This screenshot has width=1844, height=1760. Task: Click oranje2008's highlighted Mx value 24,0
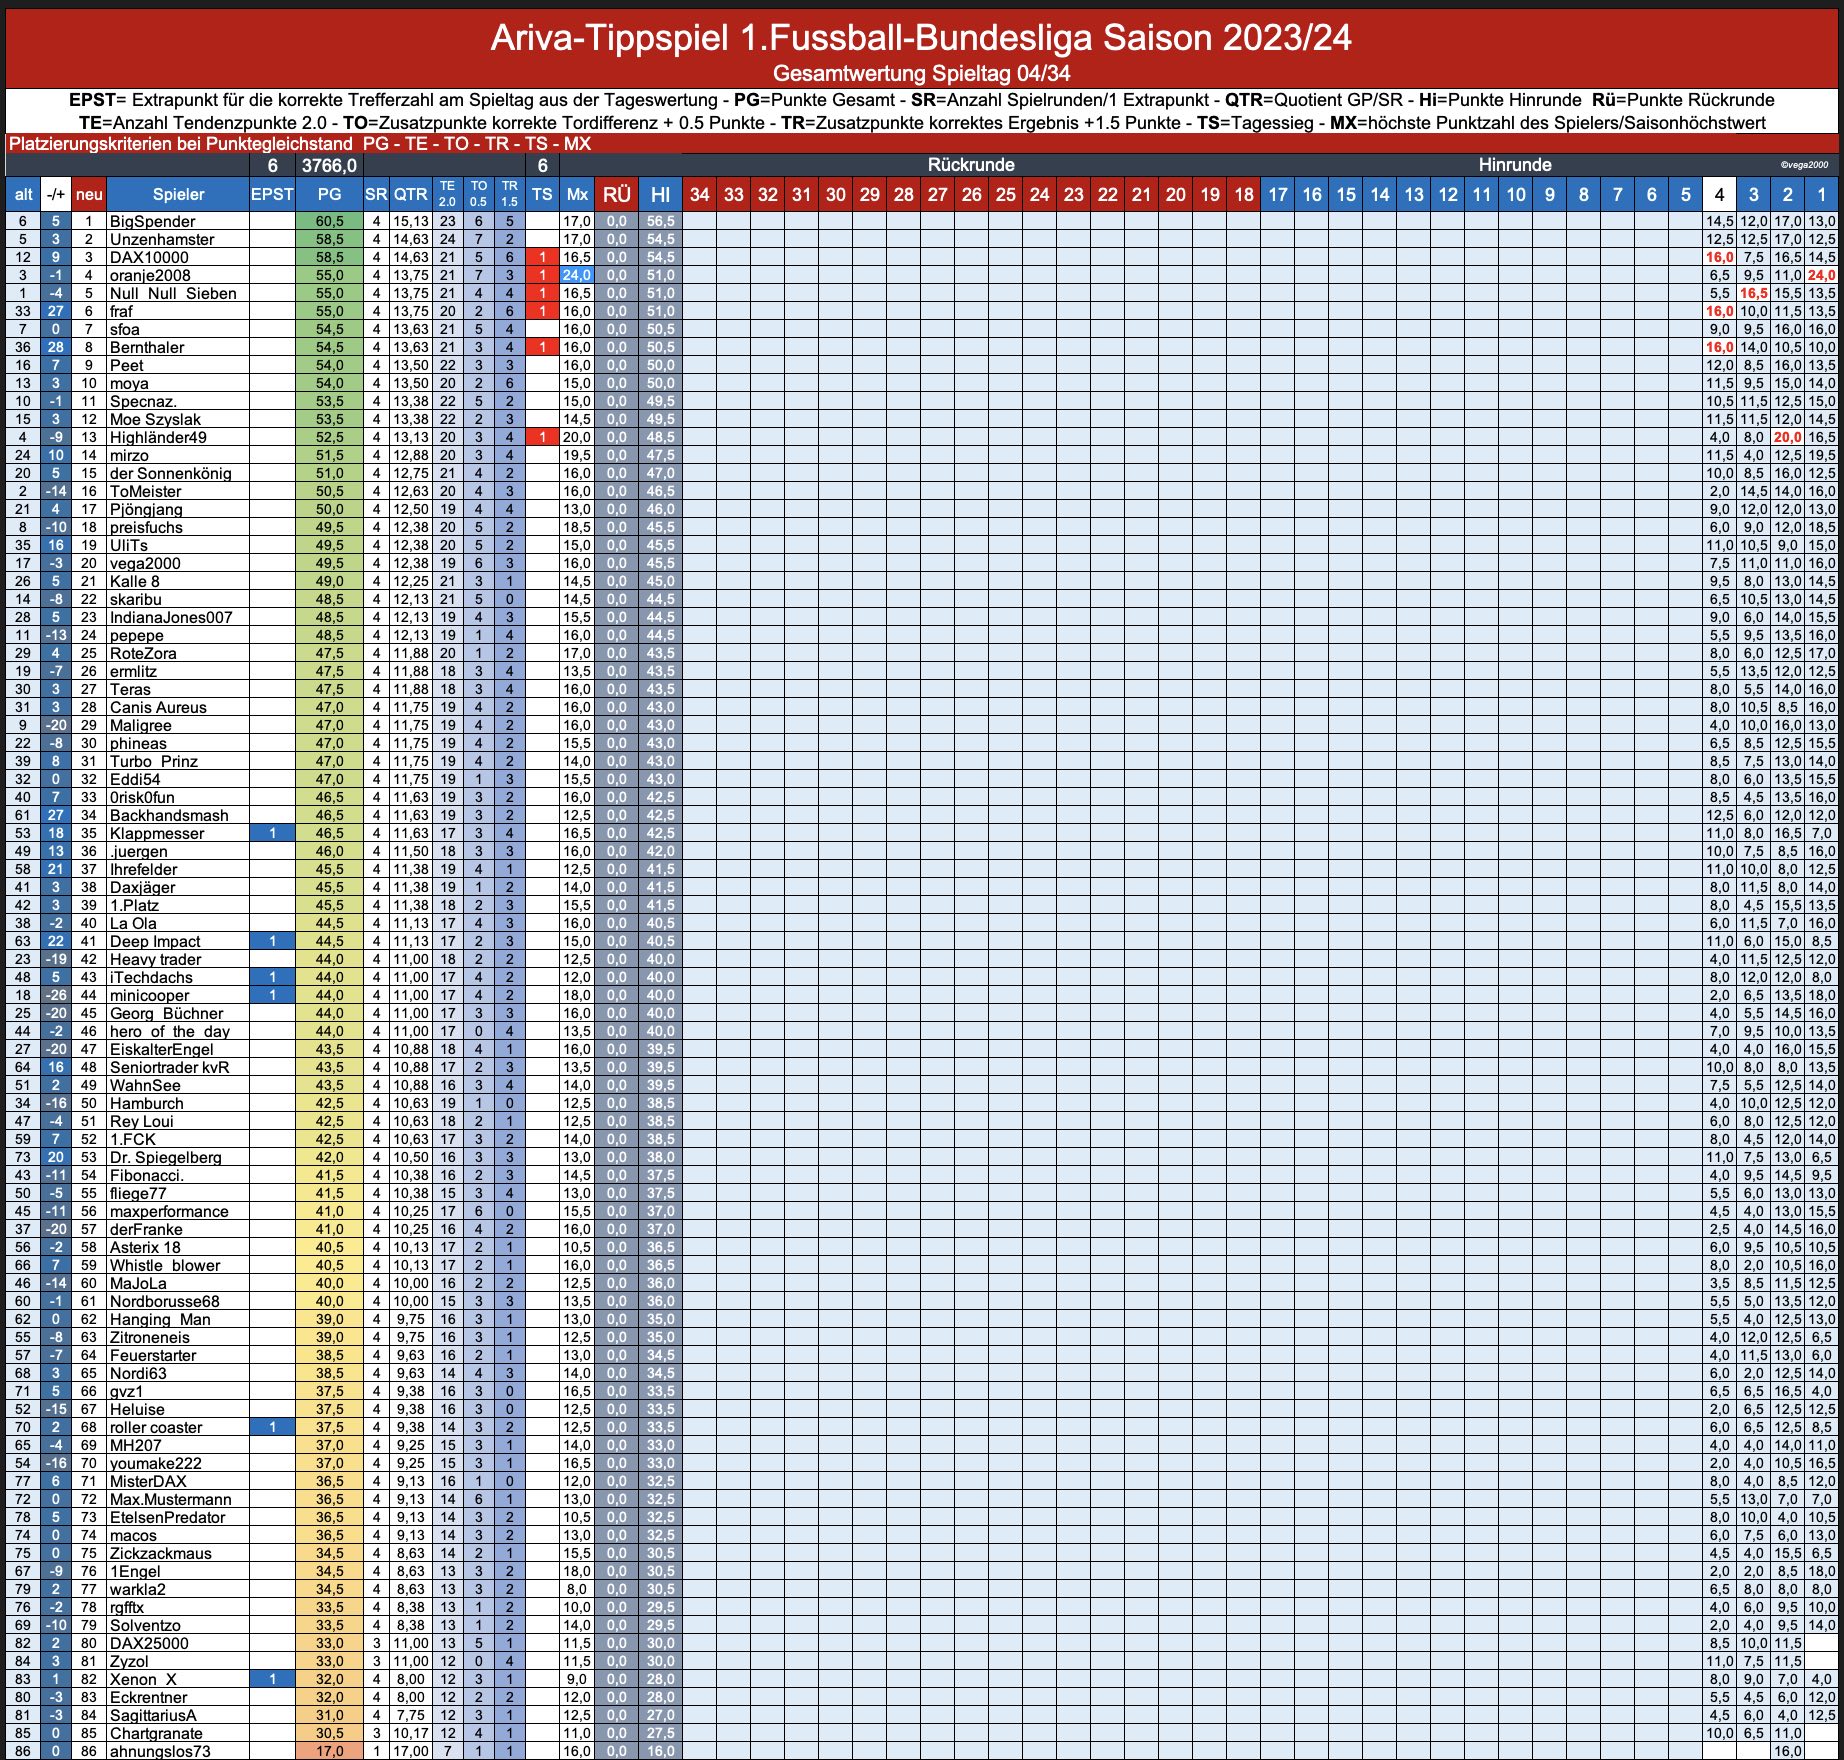pos(577,275)
